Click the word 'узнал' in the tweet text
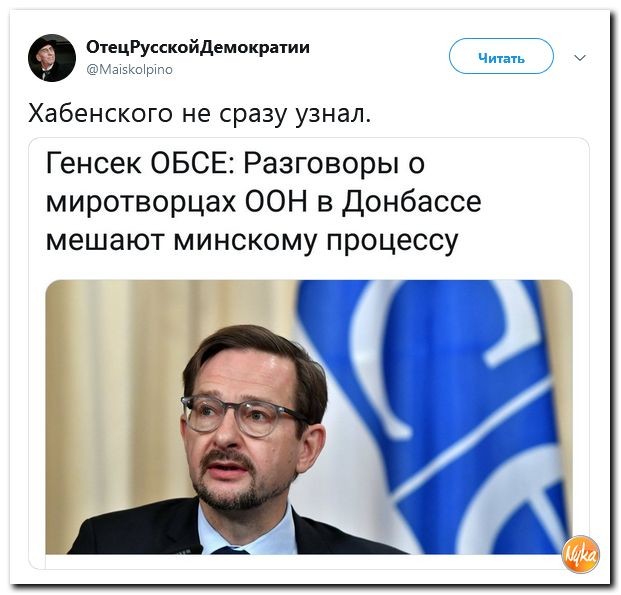Viewport: 621px width, 595px height. (330, 114)
